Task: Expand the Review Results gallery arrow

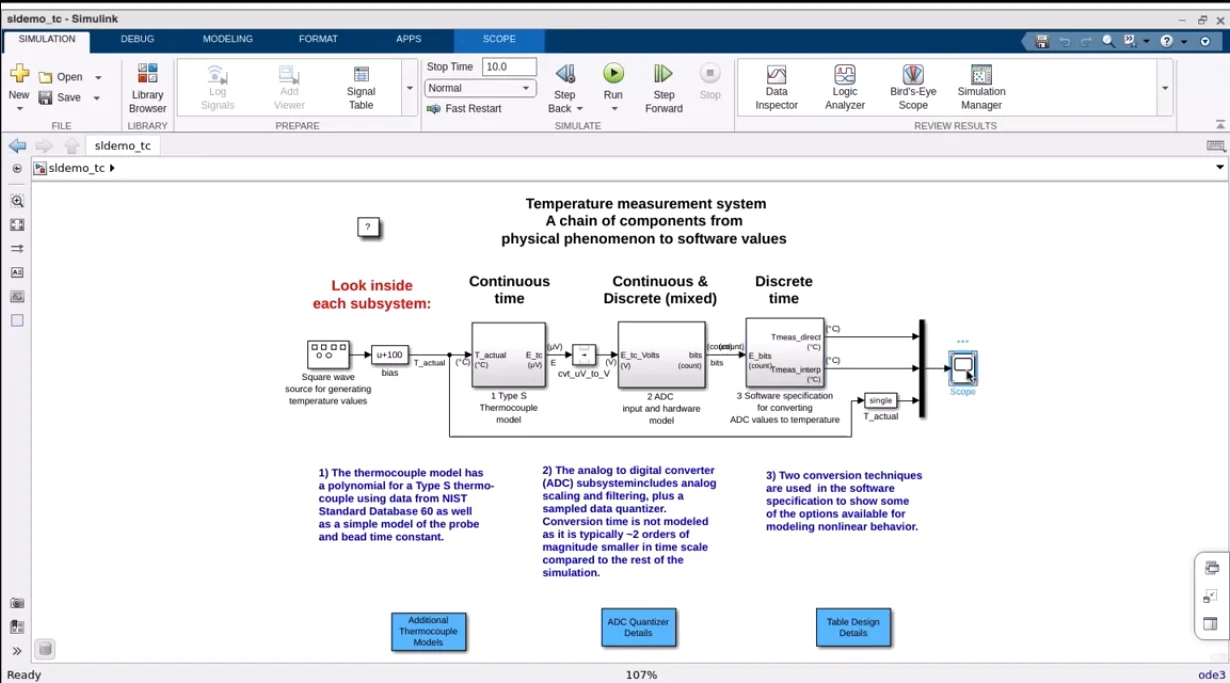Action: pyautogui.click(x=1165, y=88)
